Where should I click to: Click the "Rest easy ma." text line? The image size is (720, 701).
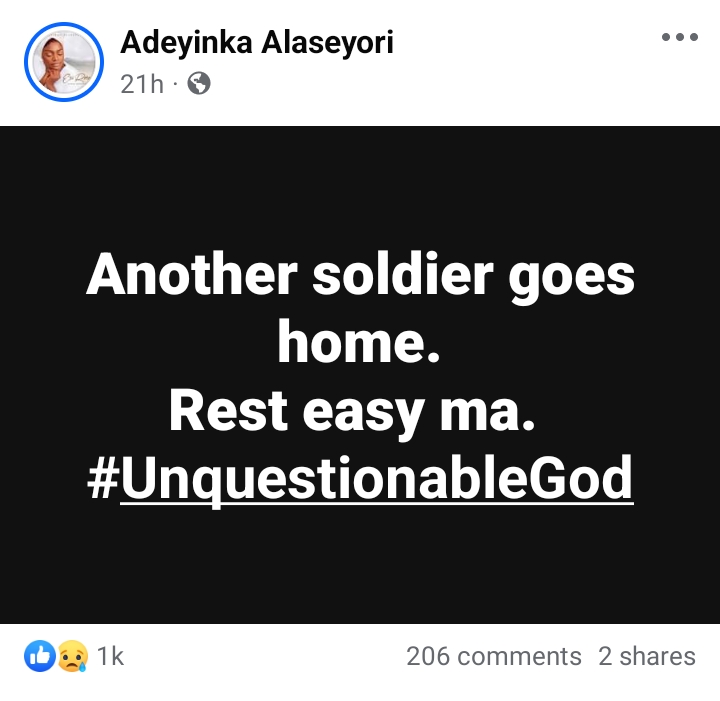click(352, 411)
